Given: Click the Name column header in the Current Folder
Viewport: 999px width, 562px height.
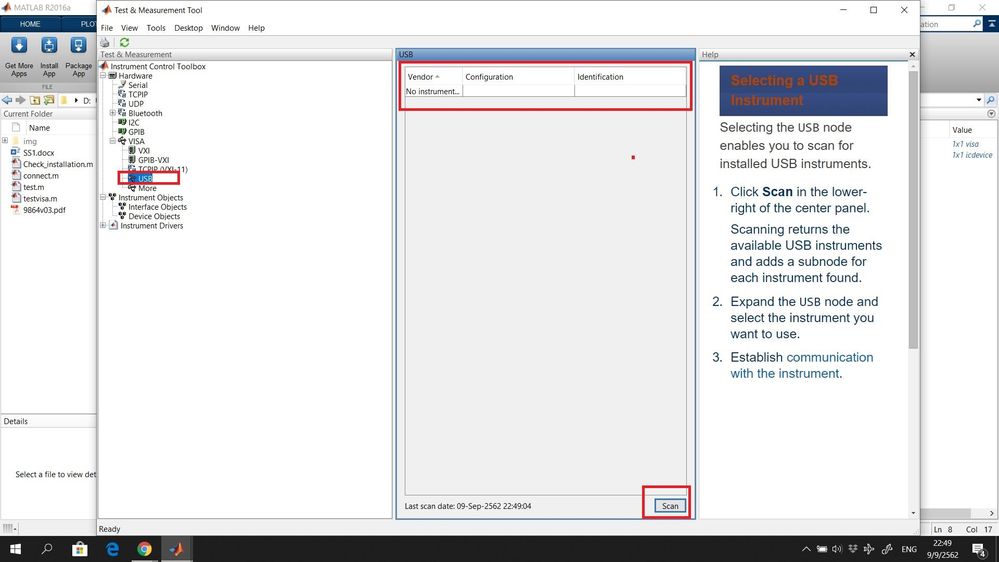Looking at the screenshot, I should (x=40, y=128).
